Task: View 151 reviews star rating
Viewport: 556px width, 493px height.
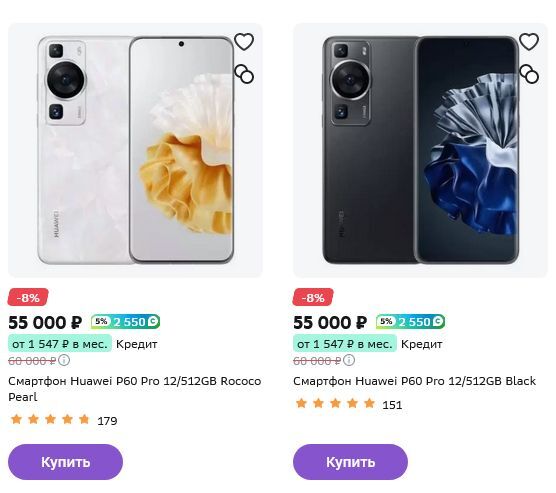Action: click(349, 404)
